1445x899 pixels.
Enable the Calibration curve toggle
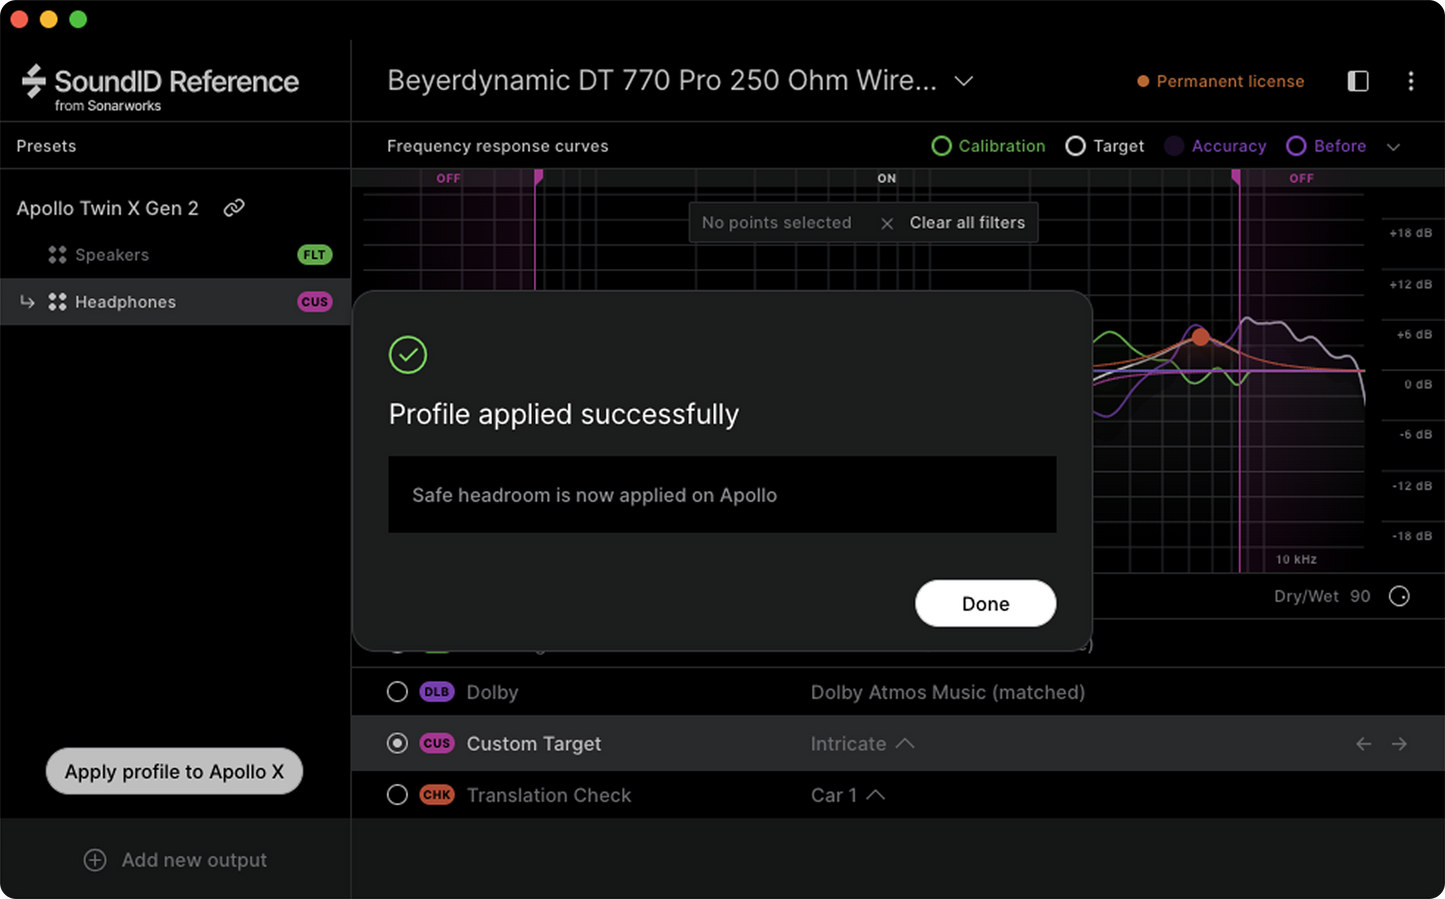pos(941,146)
